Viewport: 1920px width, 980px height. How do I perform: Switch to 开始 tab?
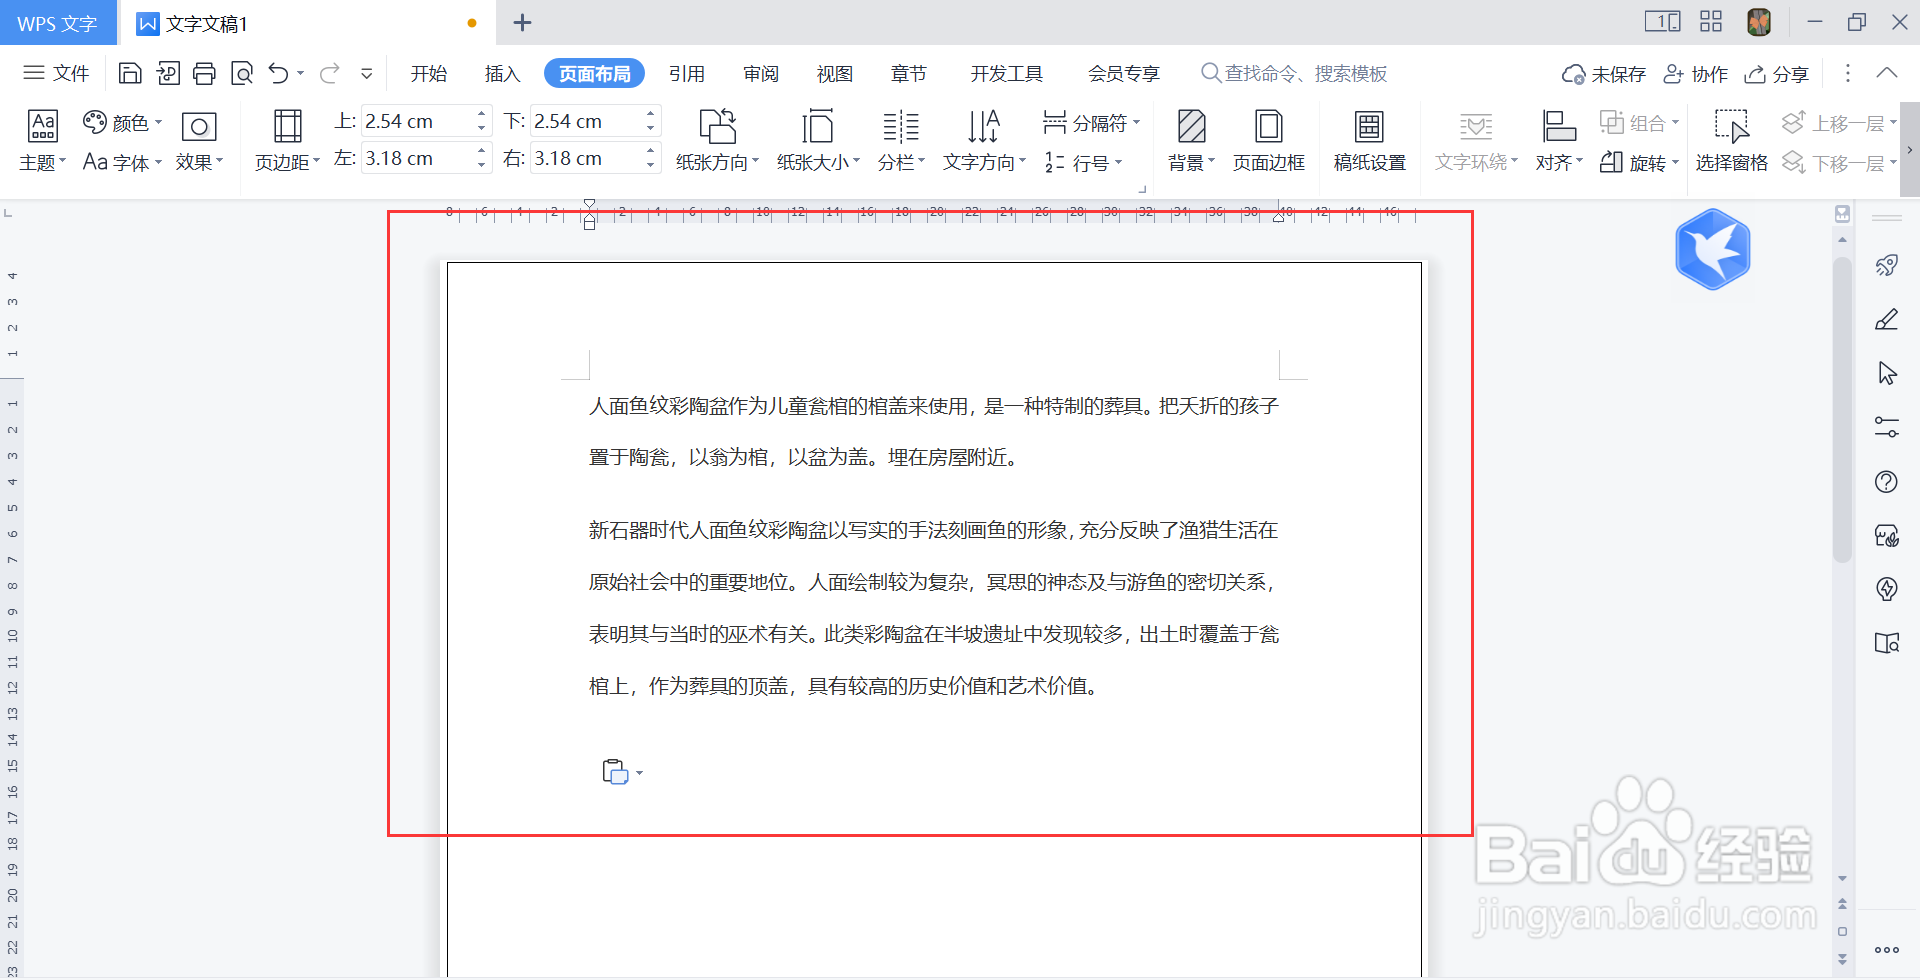(x=429, y=73)
